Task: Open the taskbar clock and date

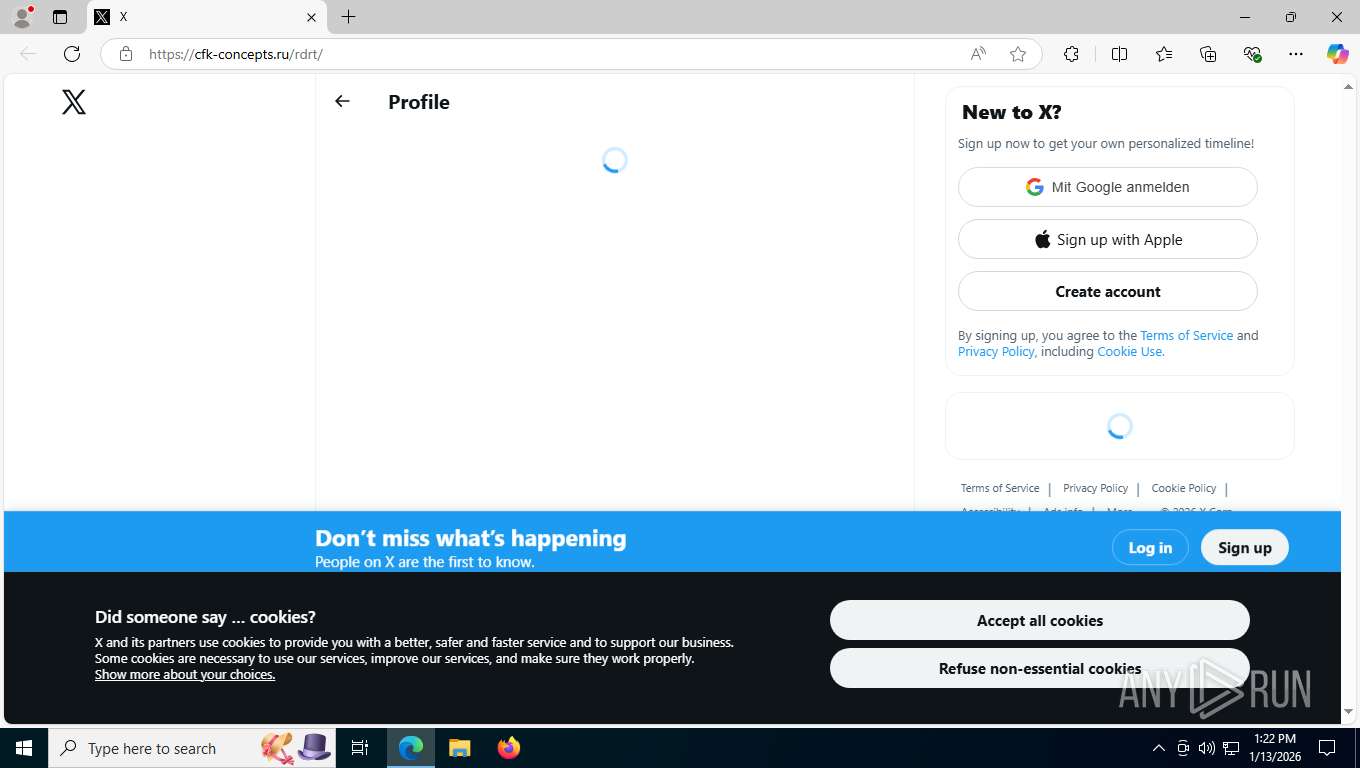Action: tap(1274, 748)
